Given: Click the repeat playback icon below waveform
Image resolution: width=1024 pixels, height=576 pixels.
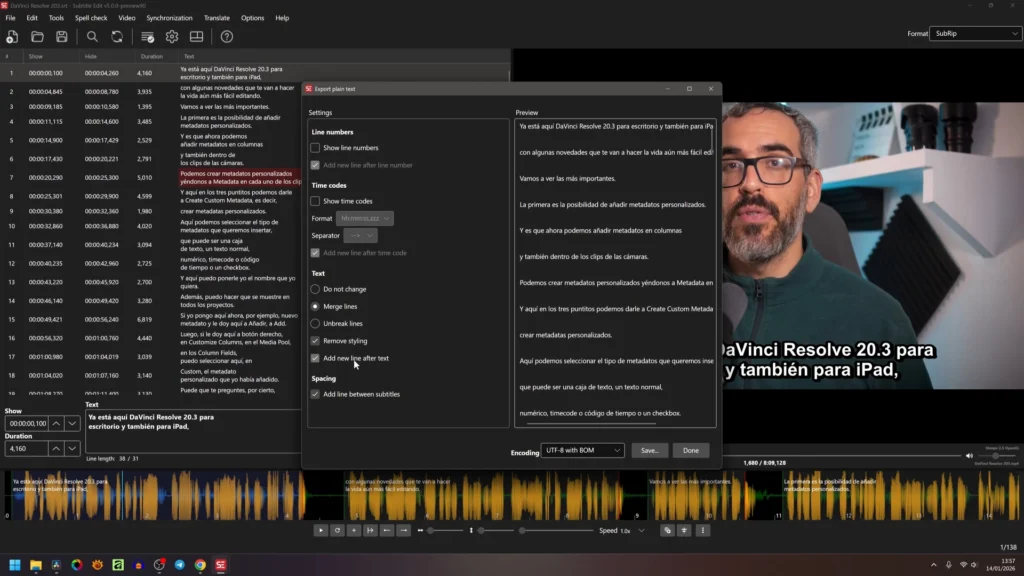Looking at the screenshot, I should (x=337, y=530).
